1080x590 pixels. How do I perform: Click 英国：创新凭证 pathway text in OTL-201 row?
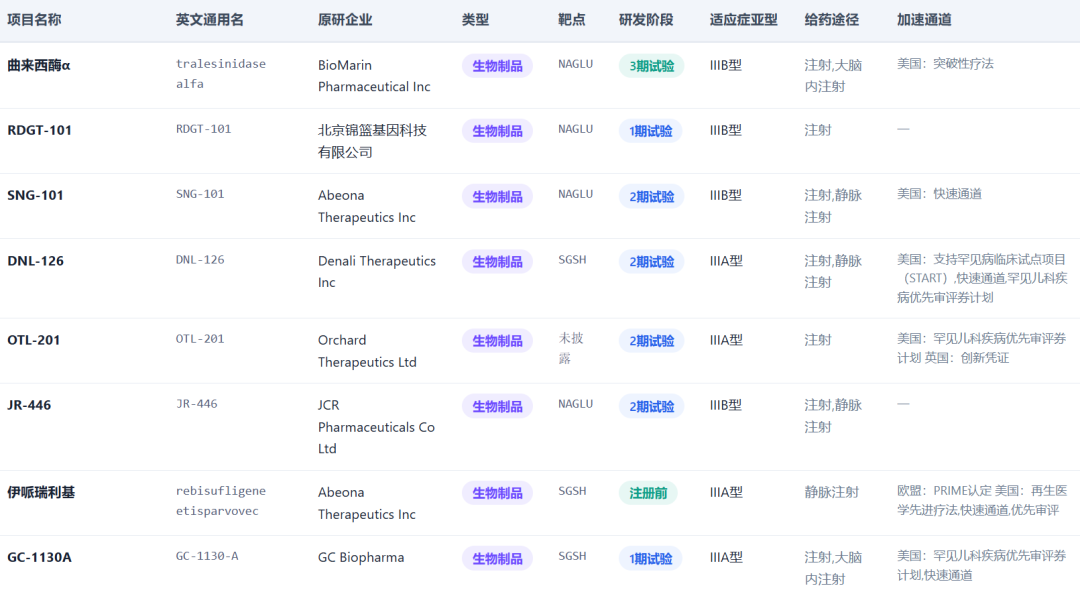point(966,358)
